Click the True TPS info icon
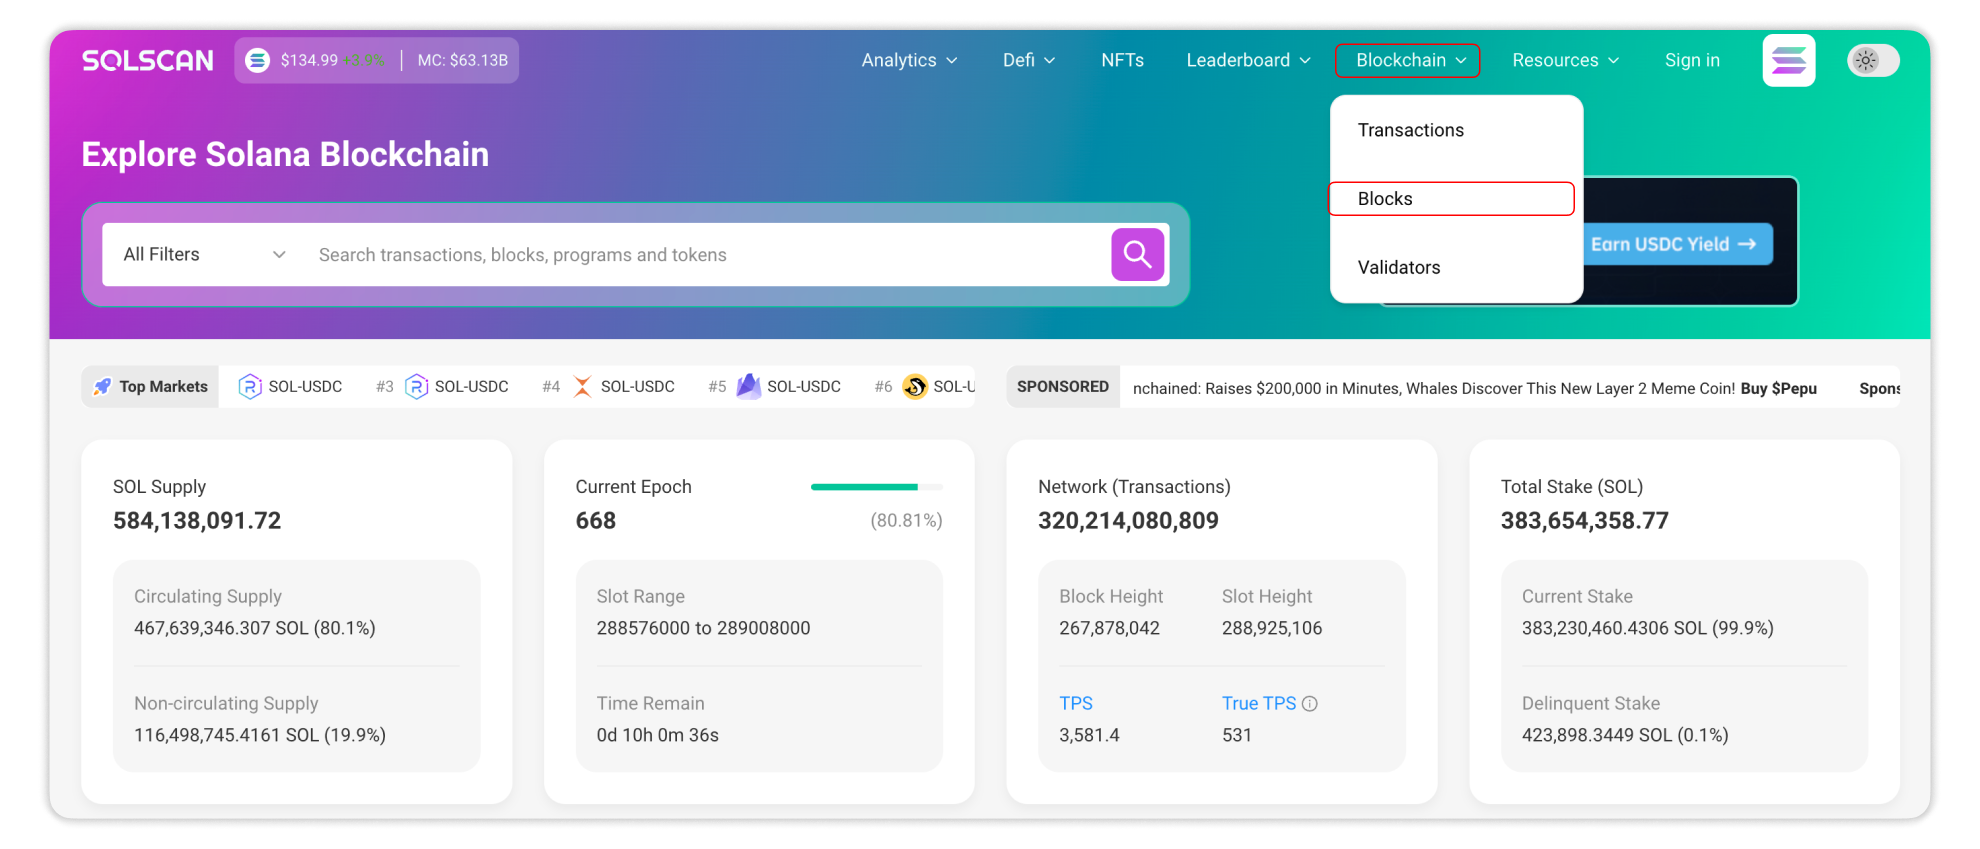Image resolution: width=1980 pixels, height=849 pixels. pyautogui.click(x=1310, y=704)
